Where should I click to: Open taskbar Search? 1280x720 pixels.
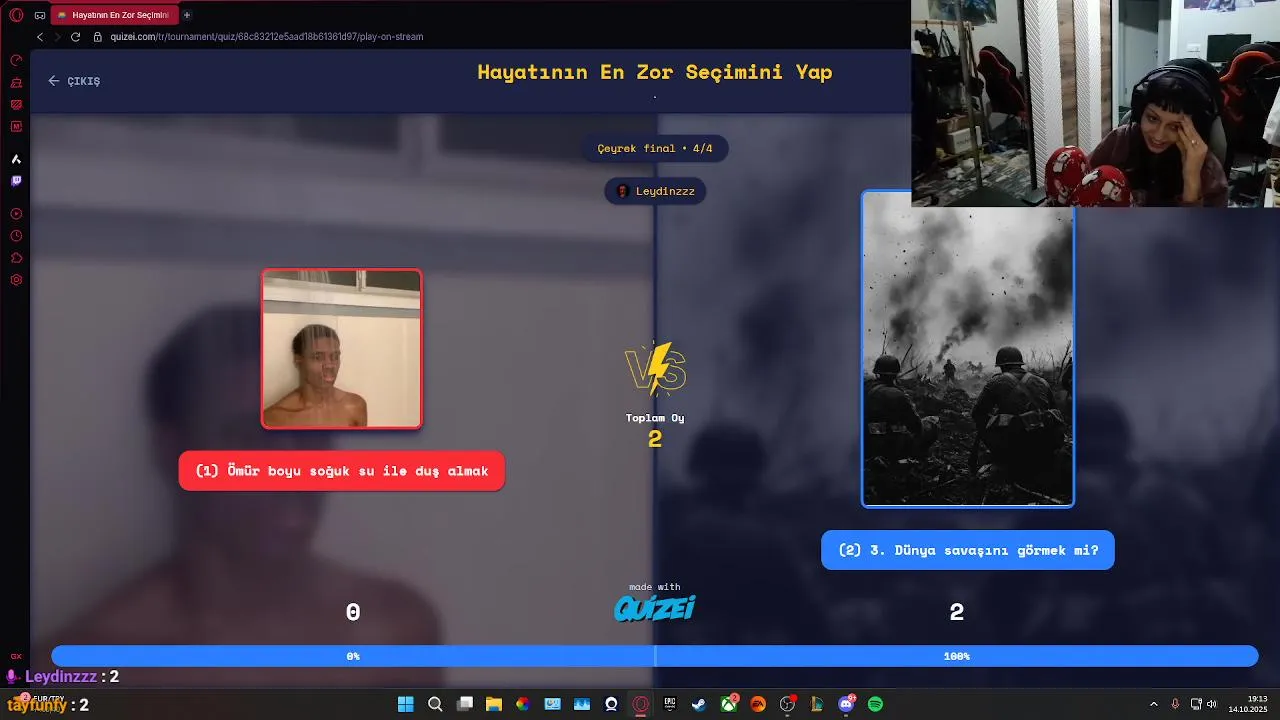(435, 704)
